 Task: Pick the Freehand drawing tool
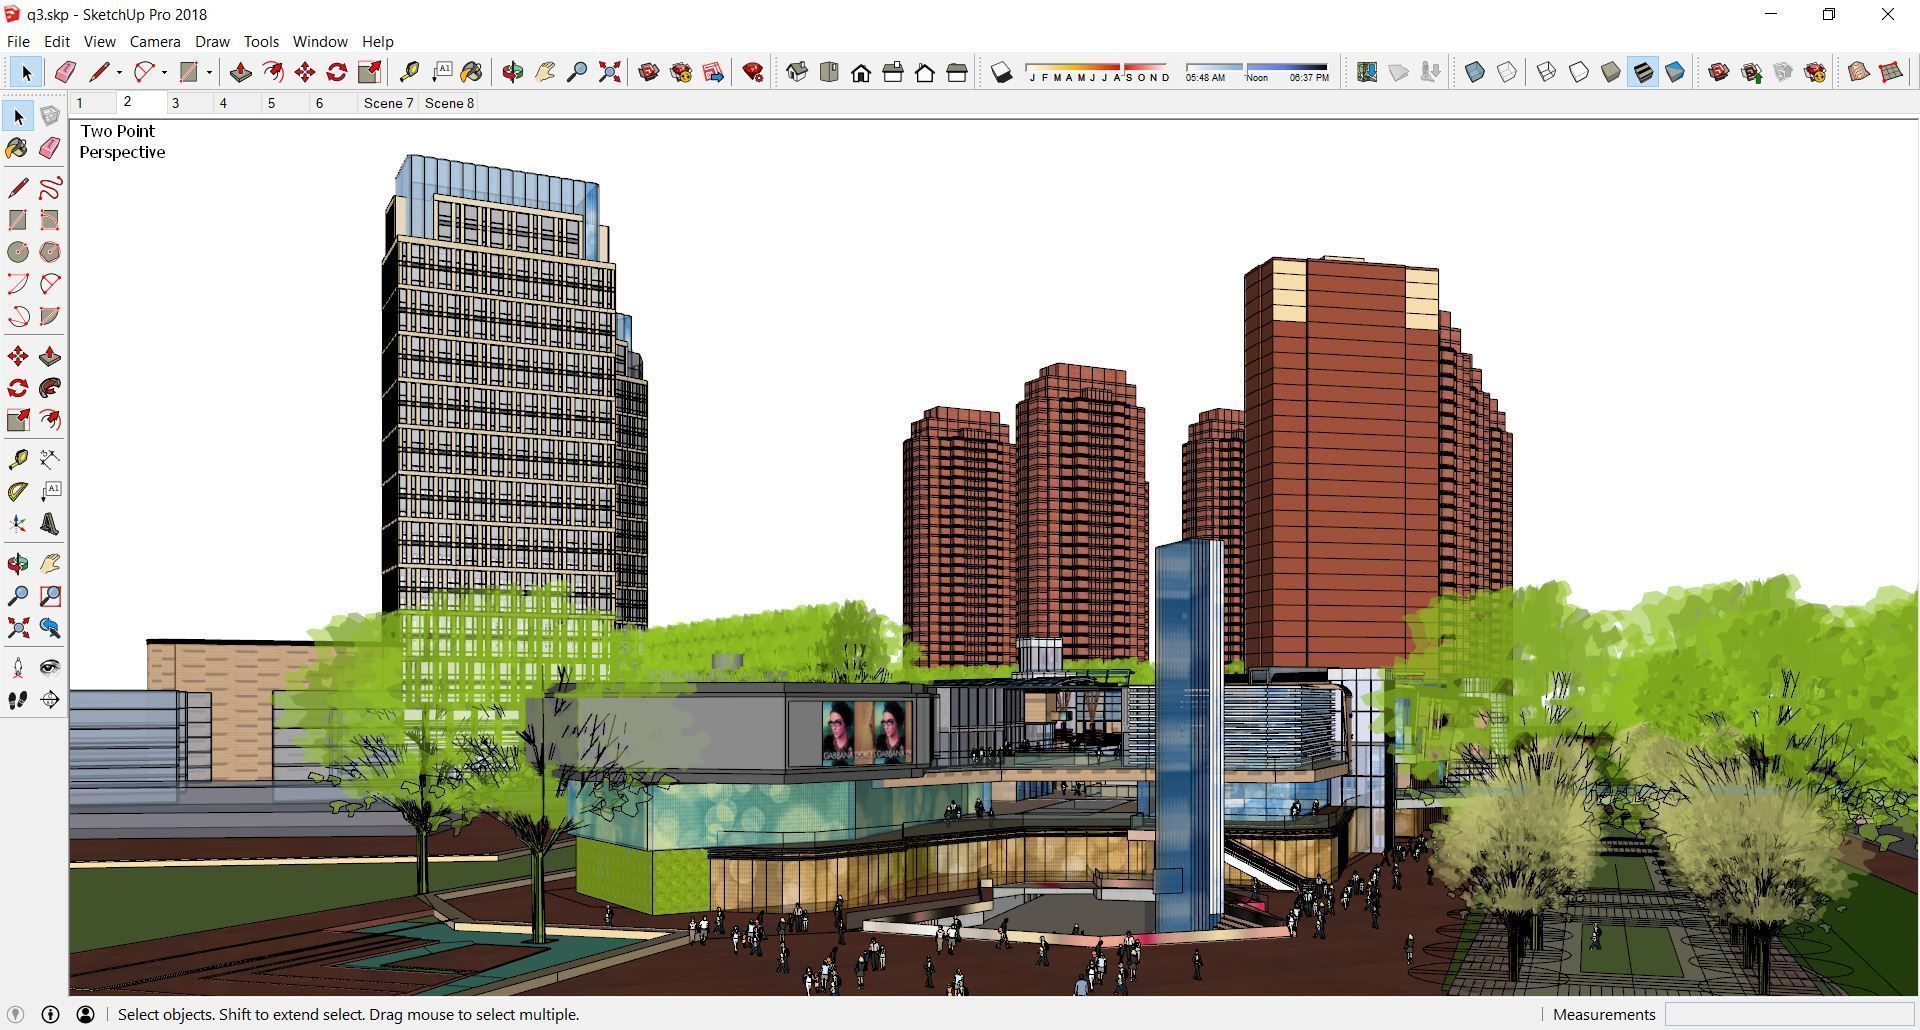pos(50,188)
